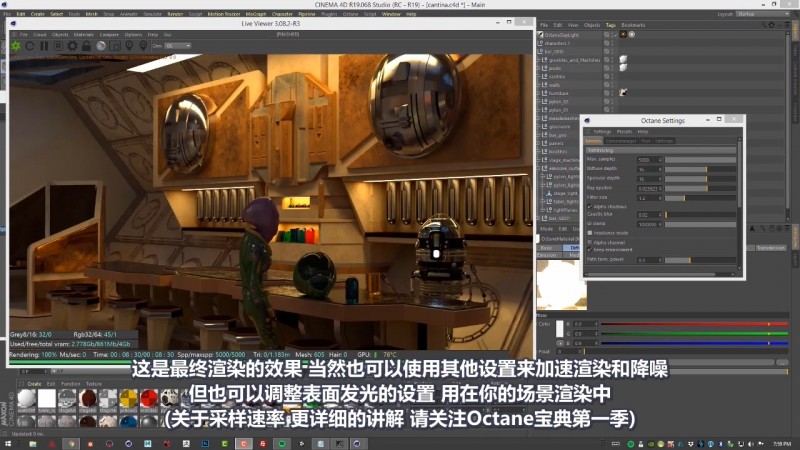Open Octane settings gear icon in Live Viewer
Viewport: 800px width, 450px height.
(72, 46)
